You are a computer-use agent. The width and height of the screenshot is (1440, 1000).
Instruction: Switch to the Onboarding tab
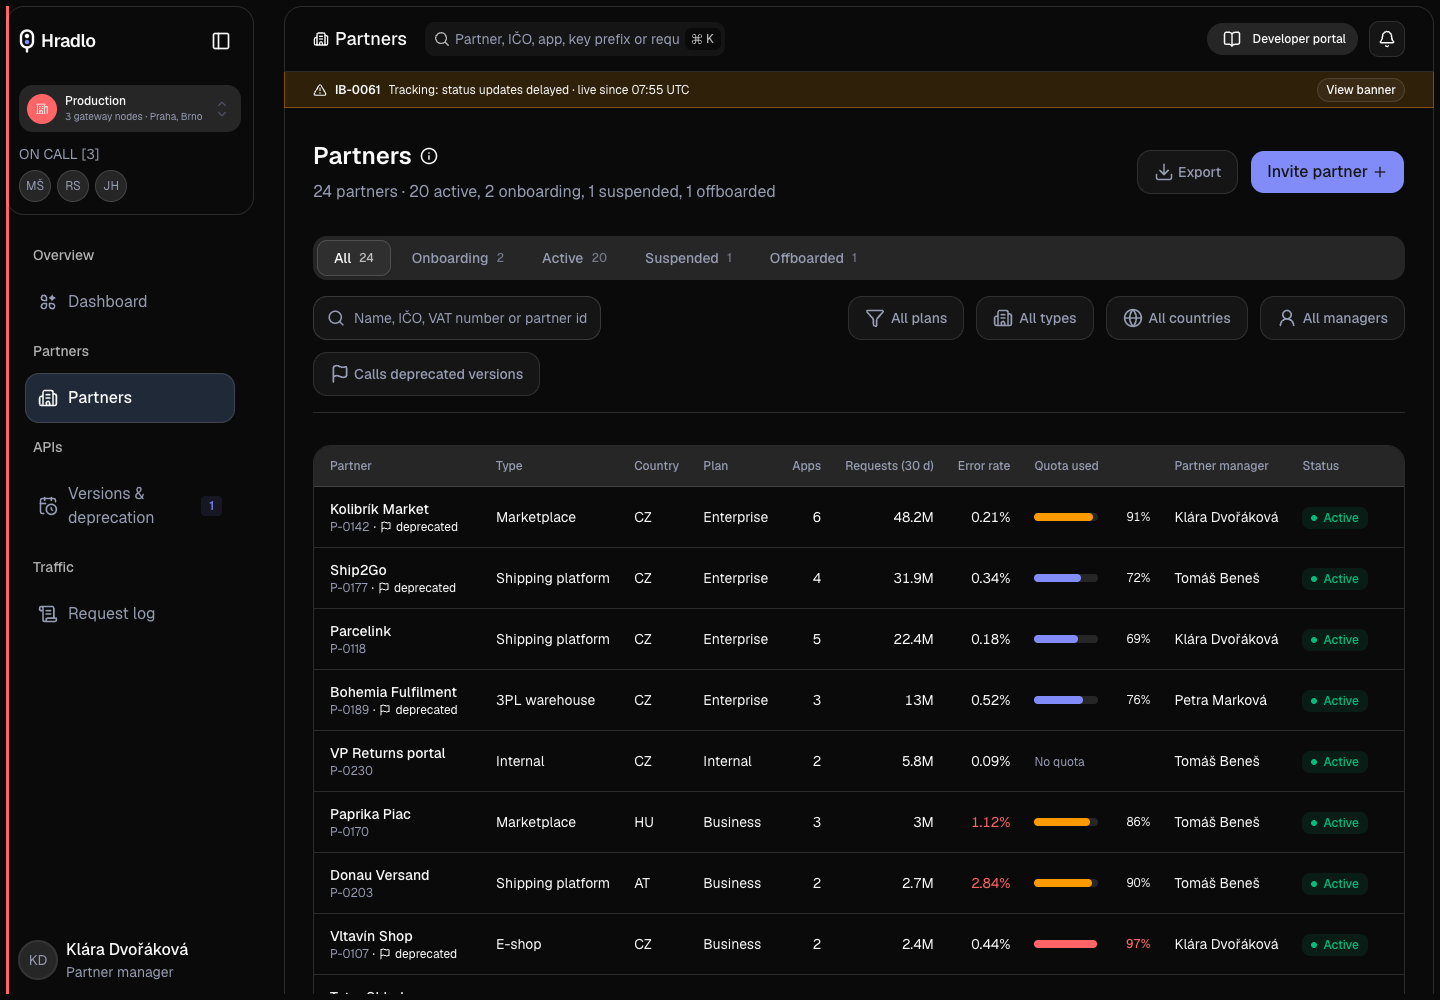click(458, 258)
